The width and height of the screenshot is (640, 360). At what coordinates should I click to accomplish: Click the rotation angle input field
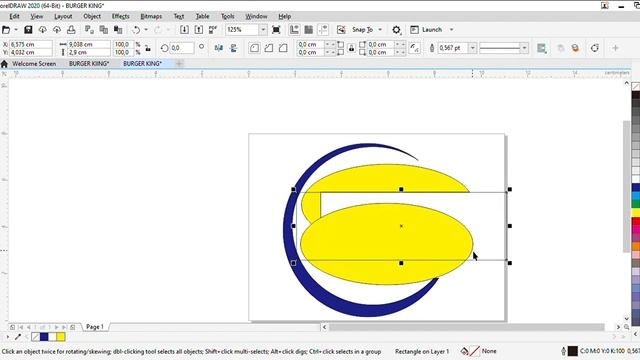pyautogui.click(x=182, y=48)
